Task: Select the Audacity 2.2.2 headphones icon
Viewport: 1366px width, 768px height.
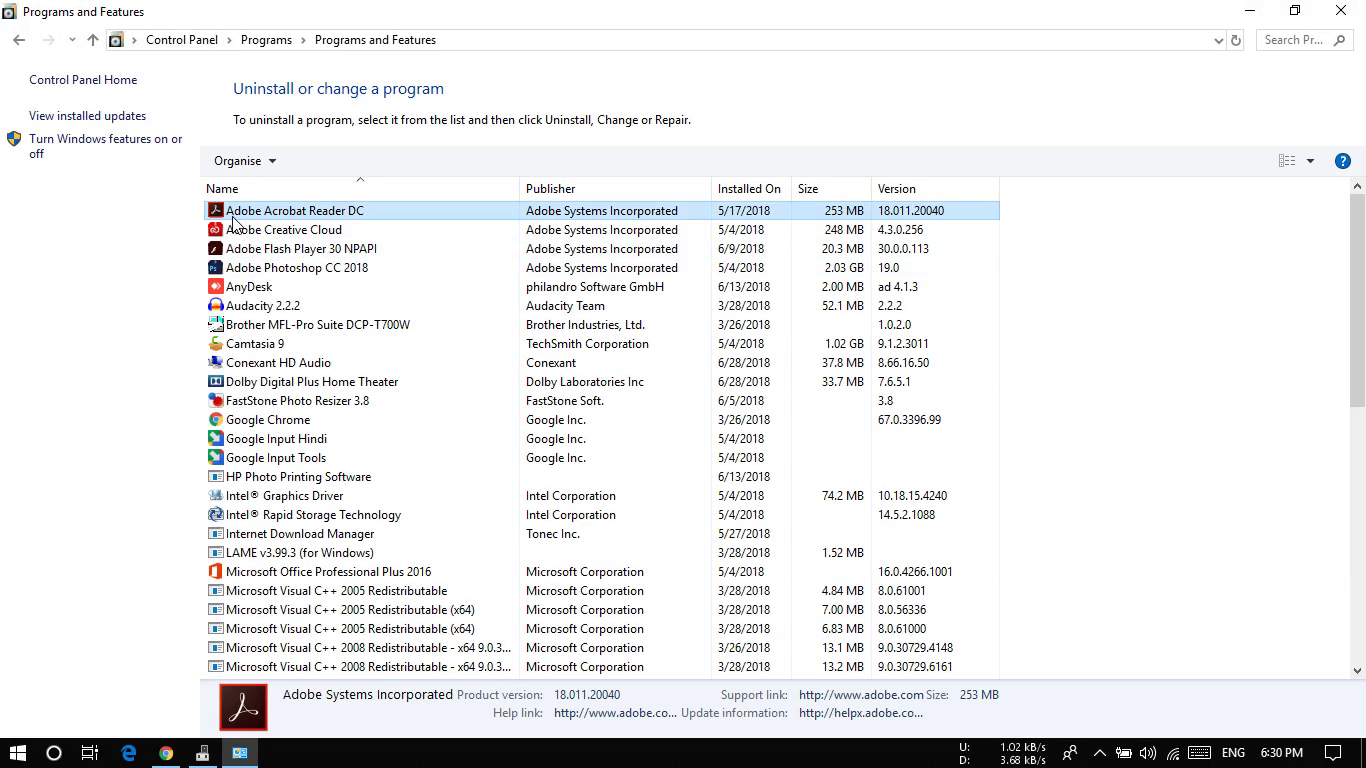Action: 215,306
